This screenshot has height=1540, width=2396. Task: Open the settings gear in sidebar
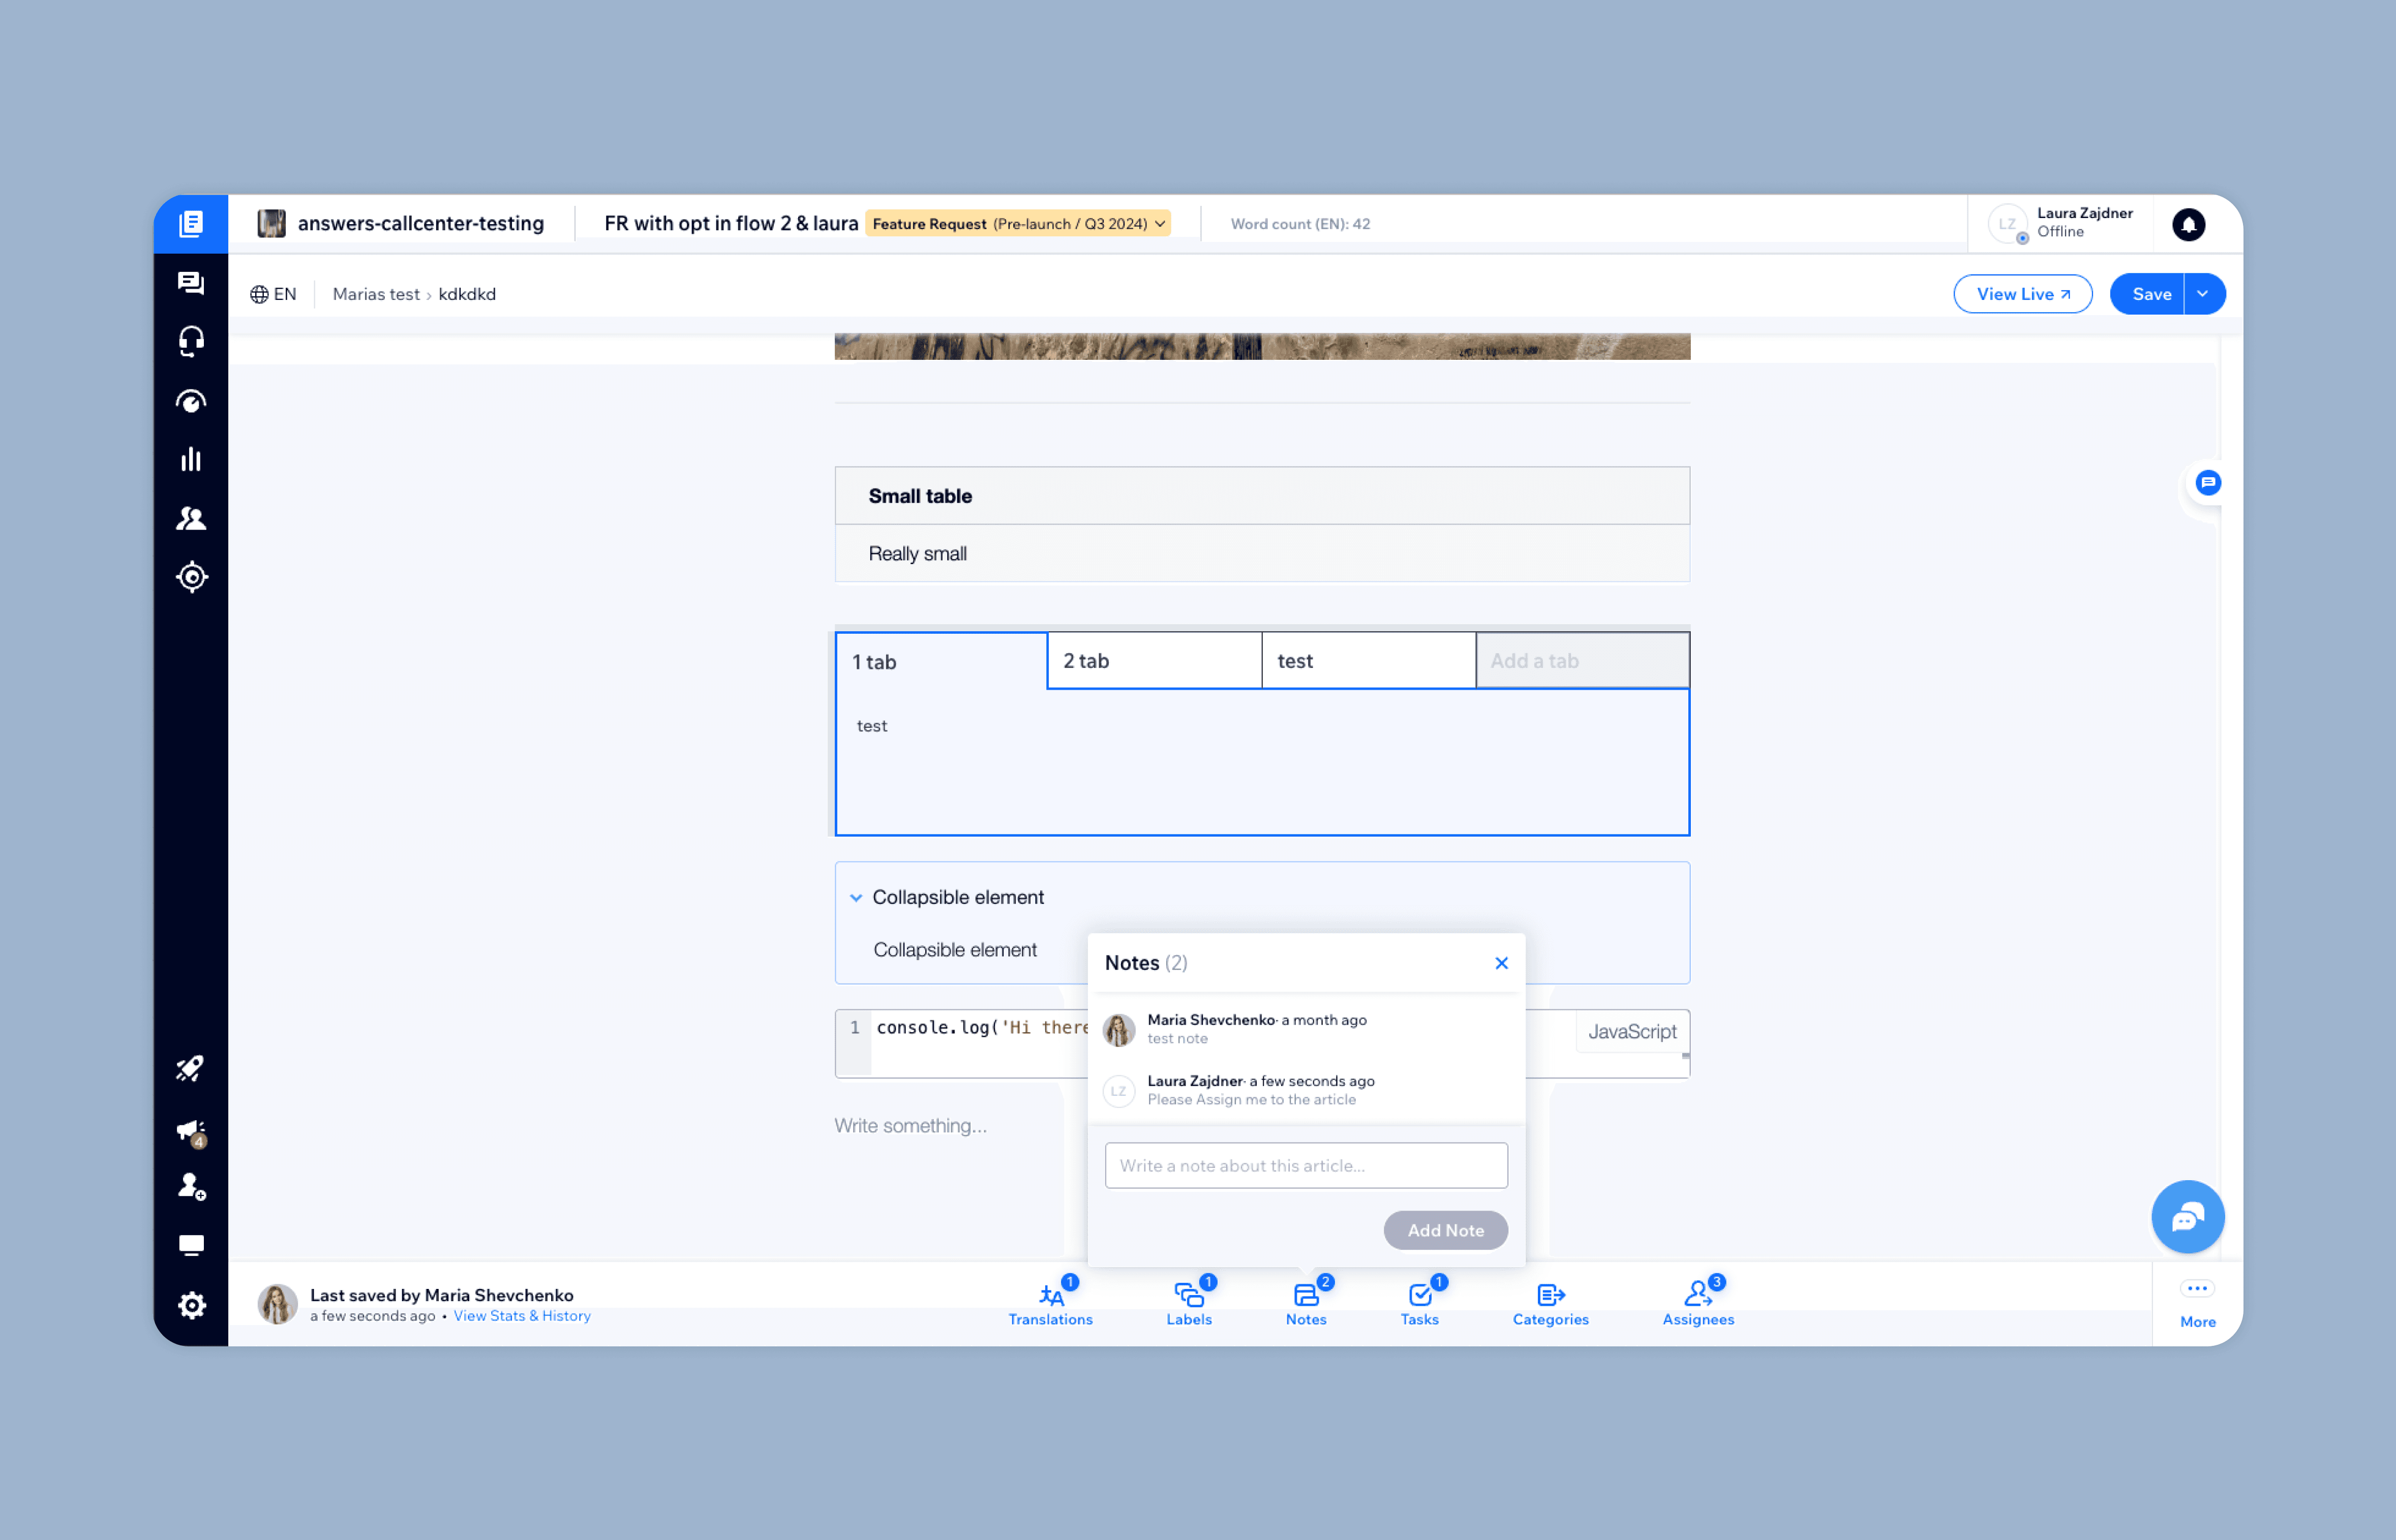click(x=191, y=1305)
